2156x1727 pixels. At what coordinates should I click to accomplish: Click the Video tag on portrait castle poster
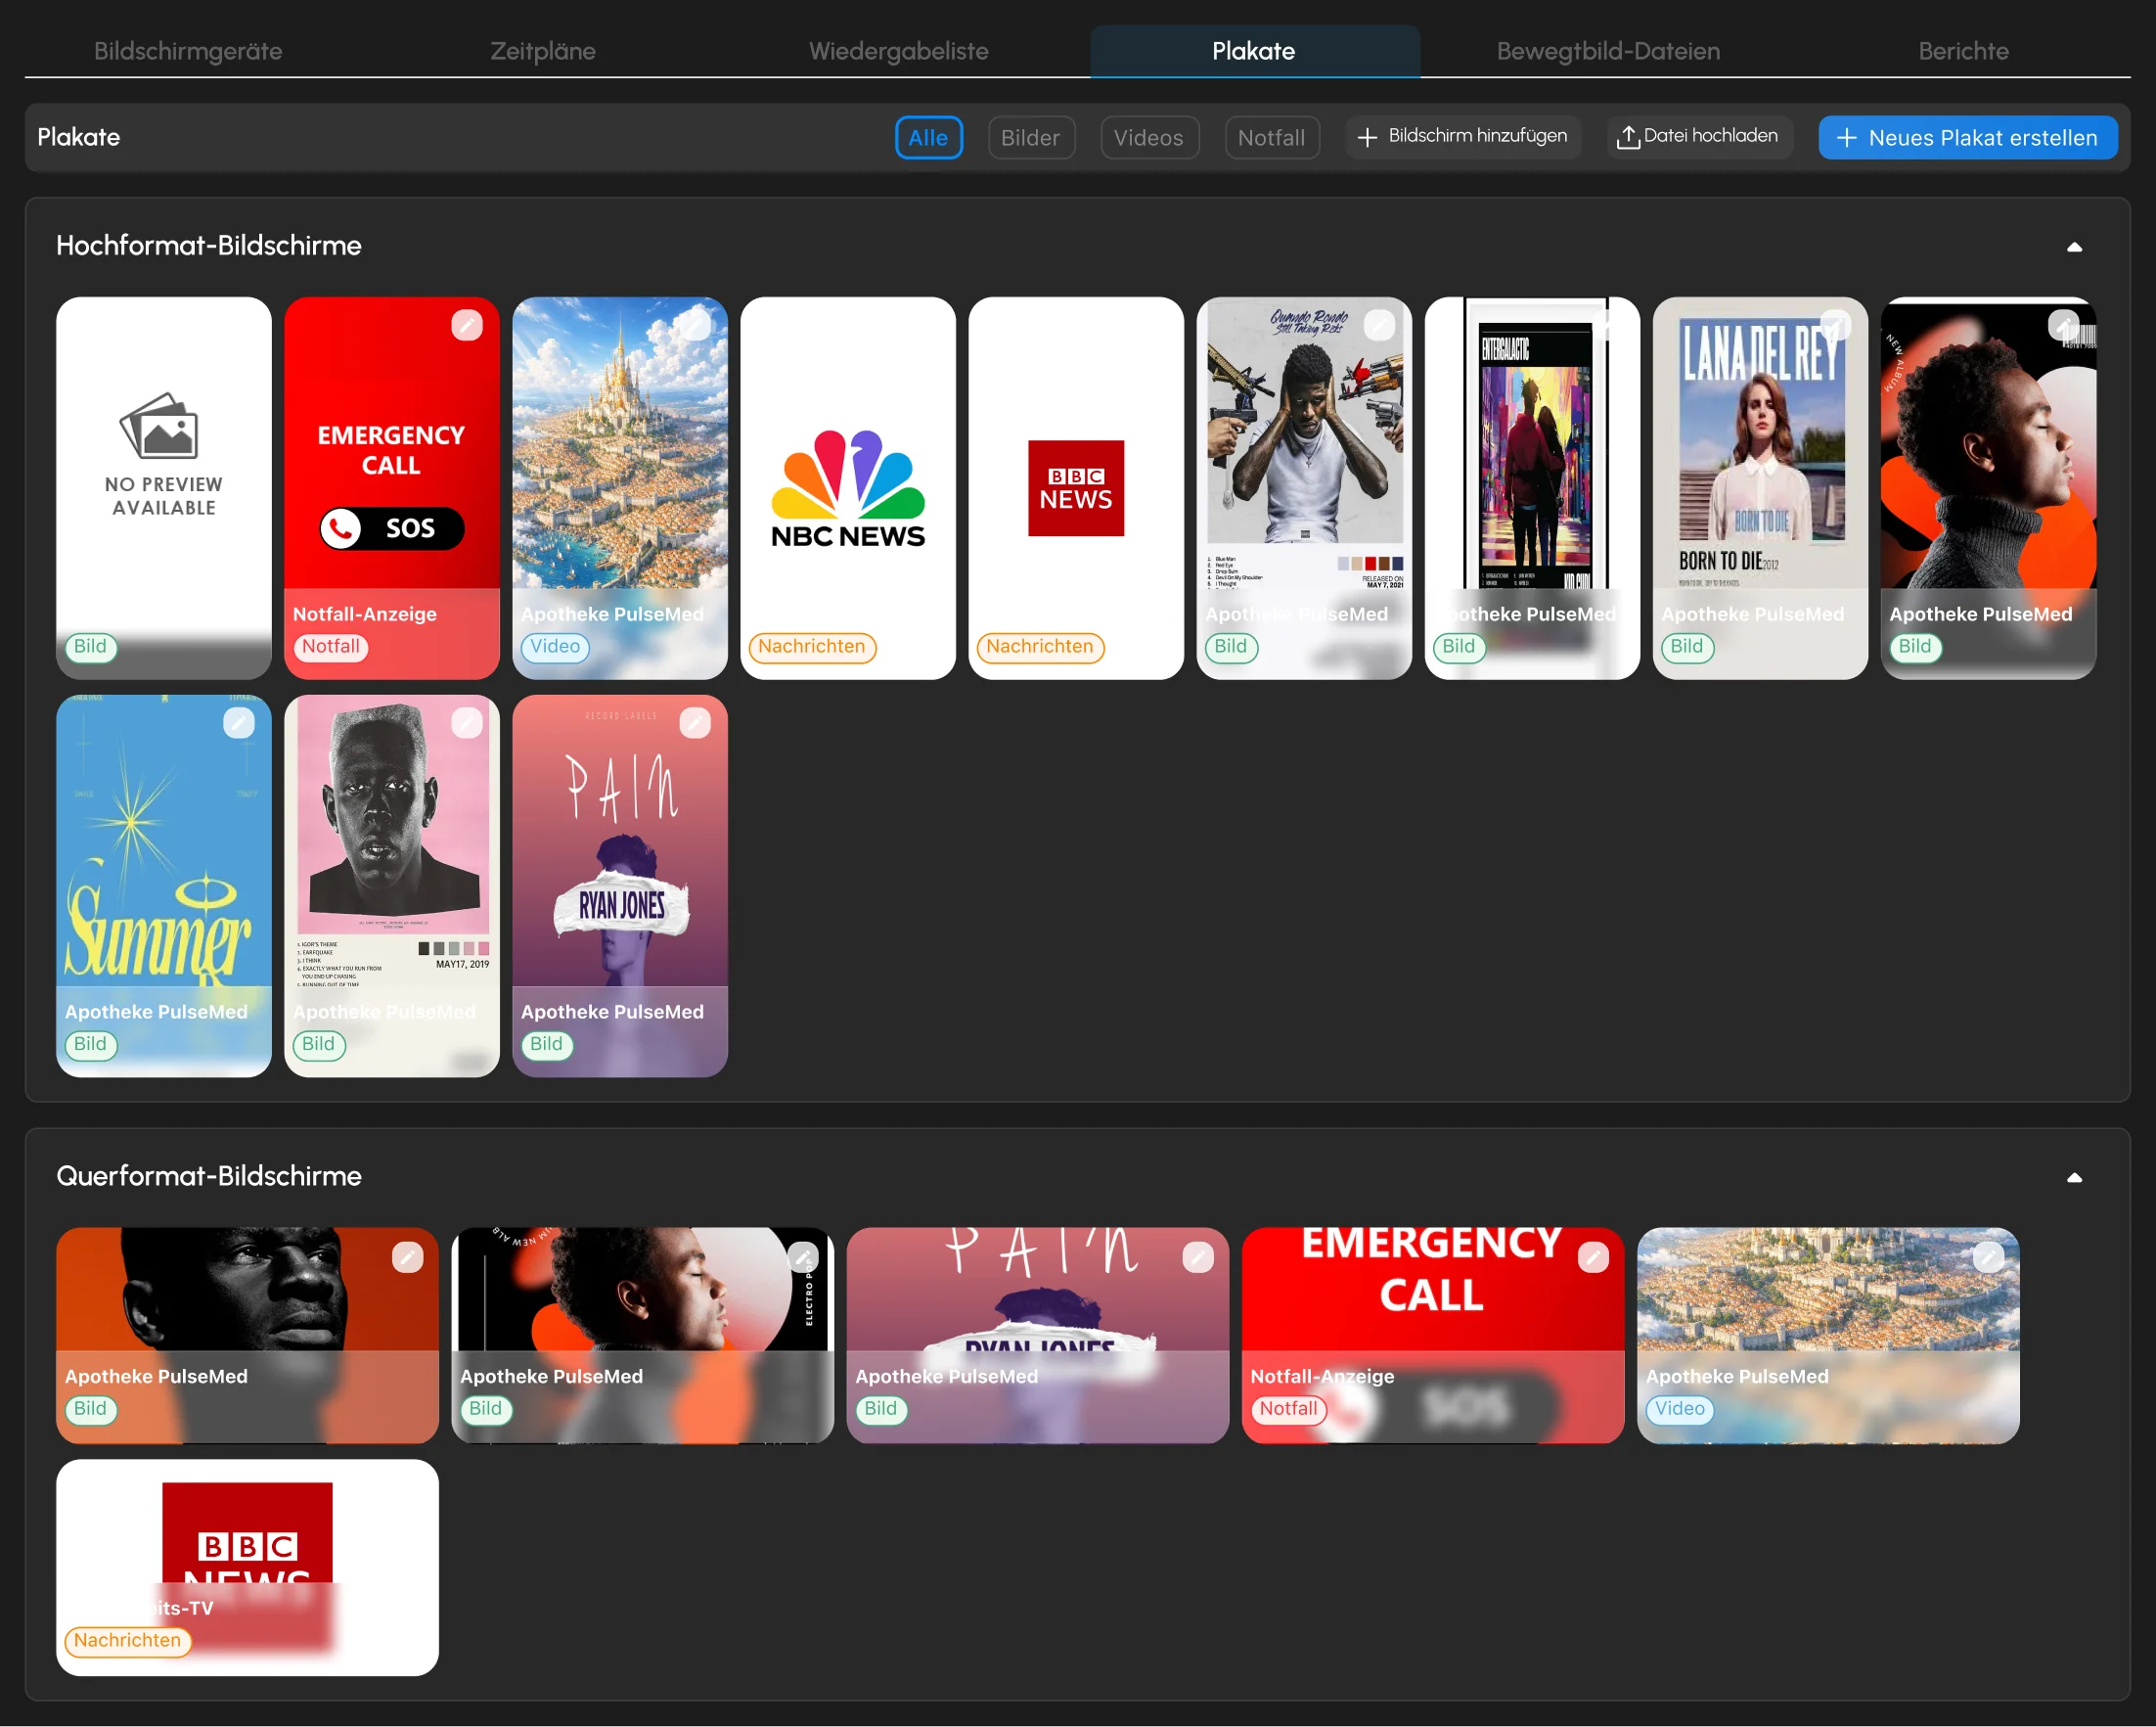555,647
